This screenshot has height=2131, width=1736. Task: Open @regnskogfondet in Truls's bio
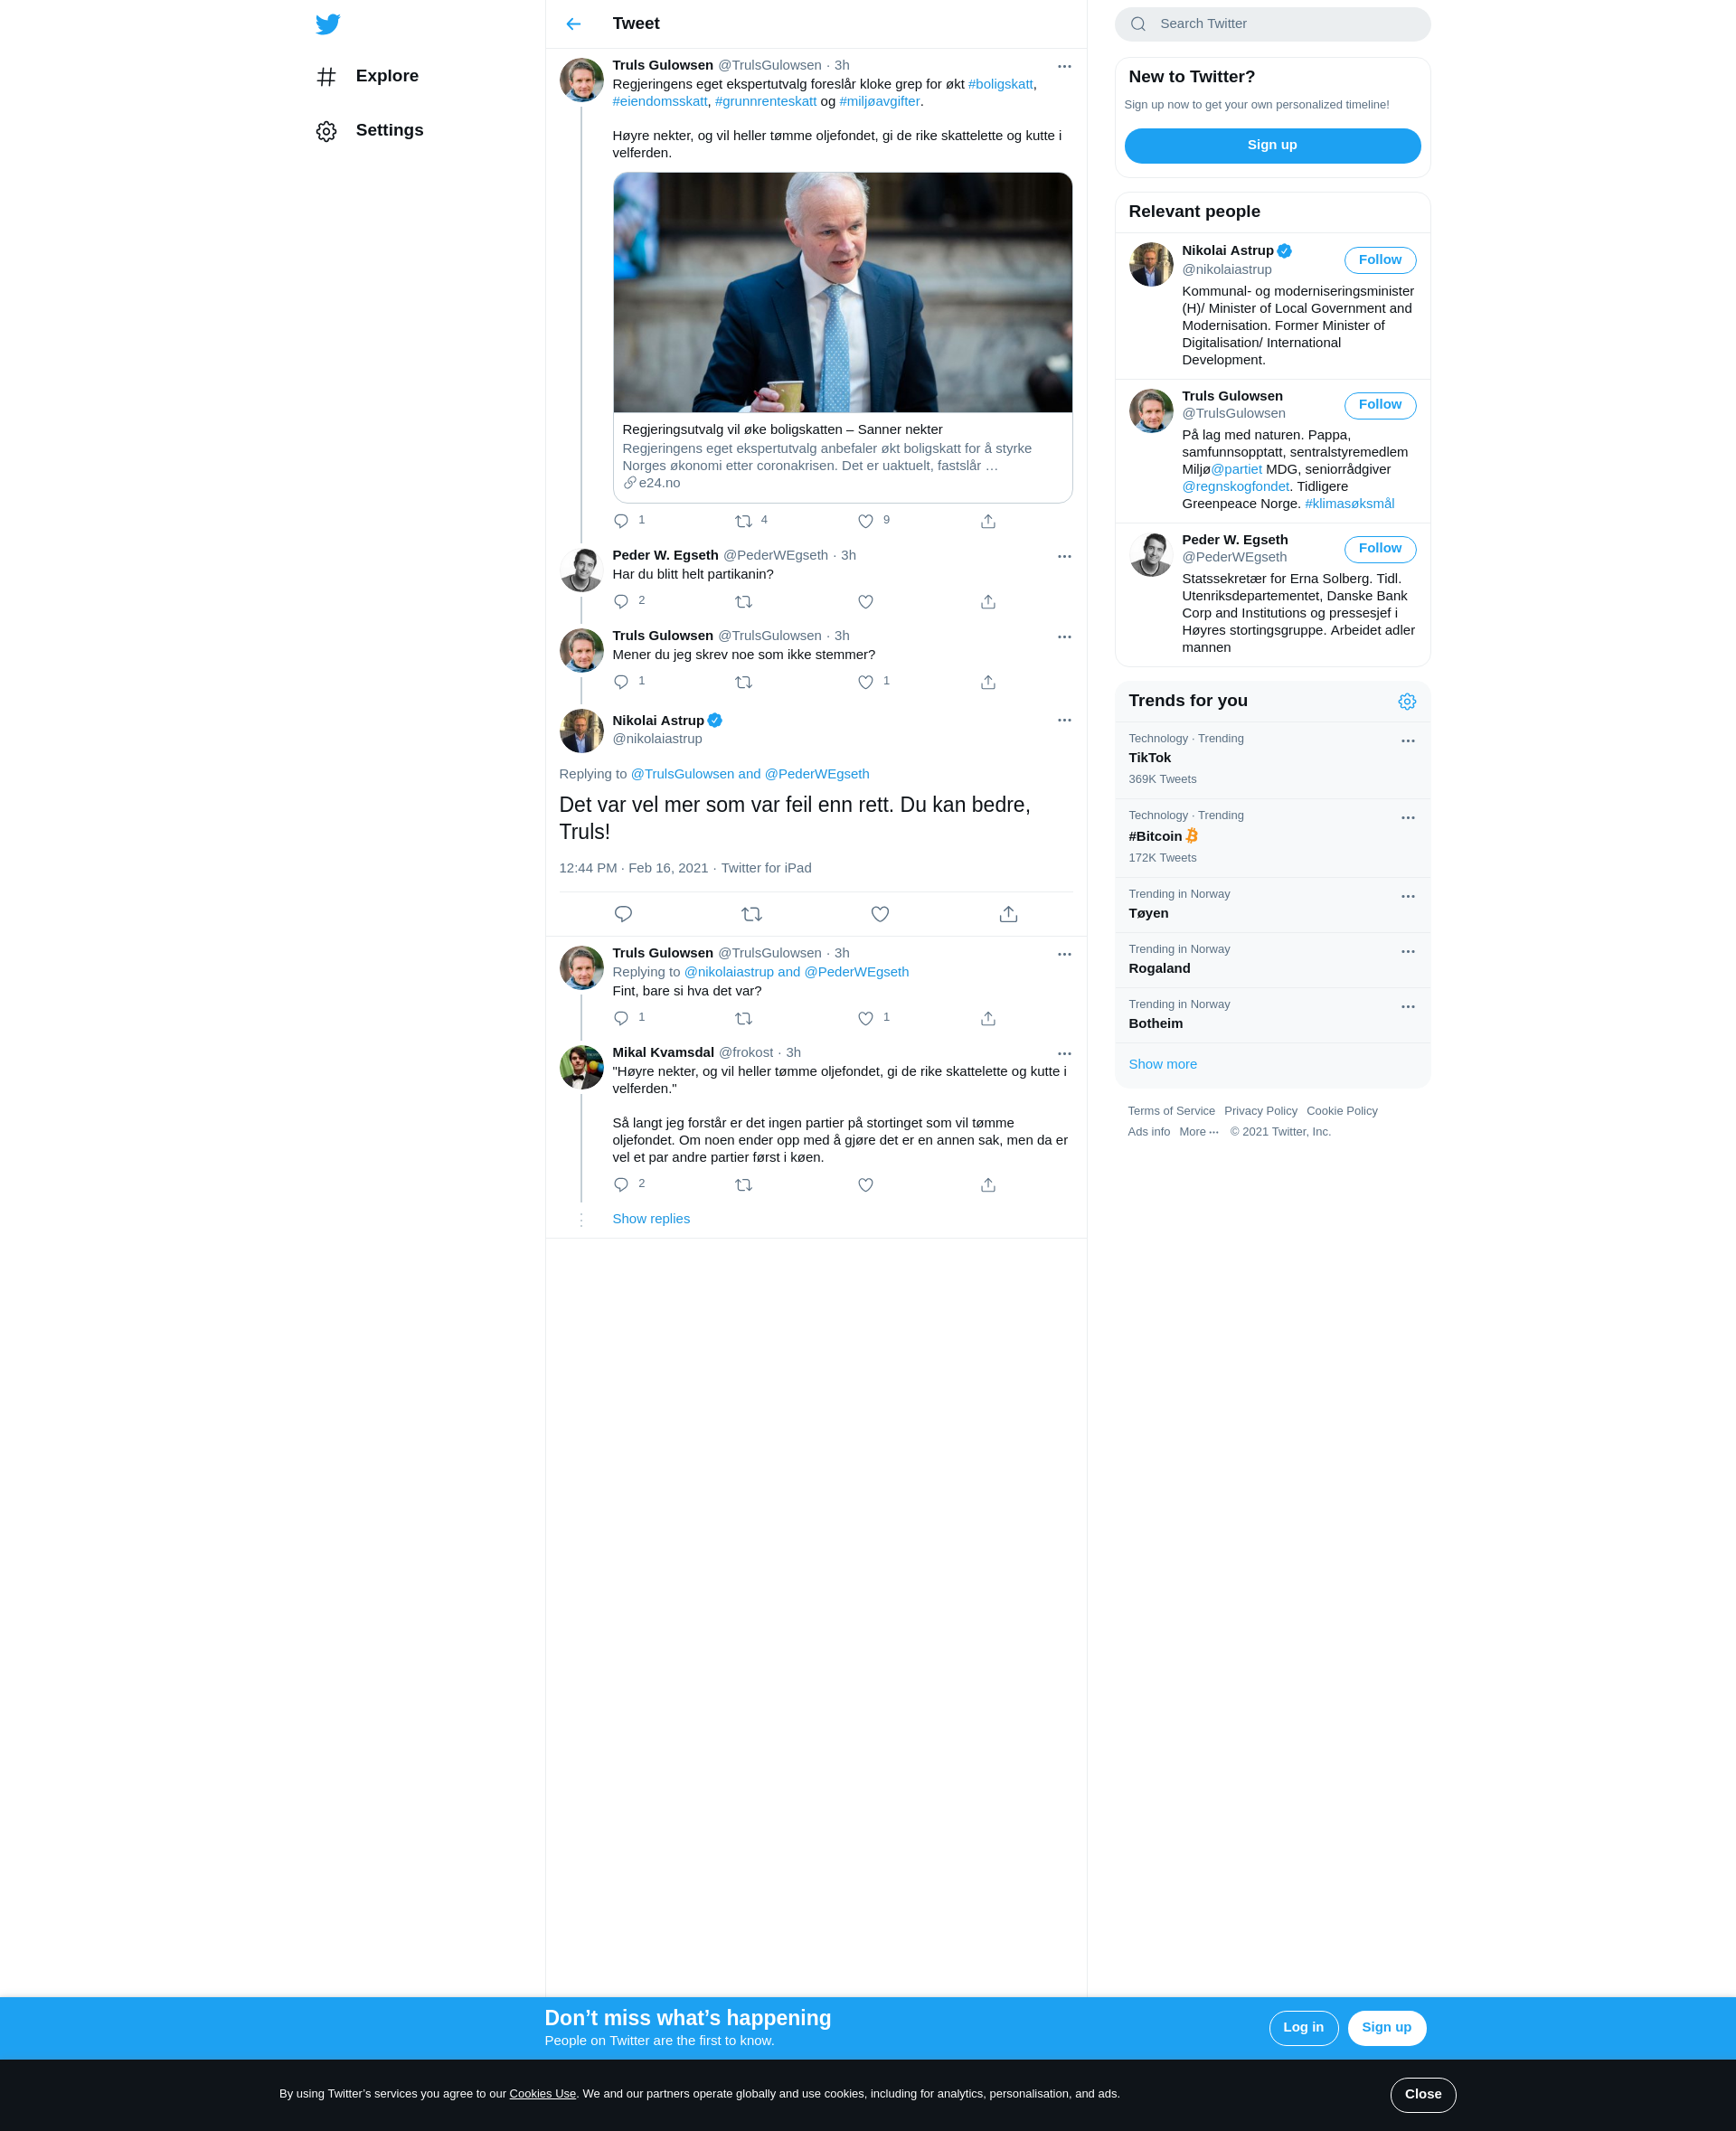point(1235,487)
